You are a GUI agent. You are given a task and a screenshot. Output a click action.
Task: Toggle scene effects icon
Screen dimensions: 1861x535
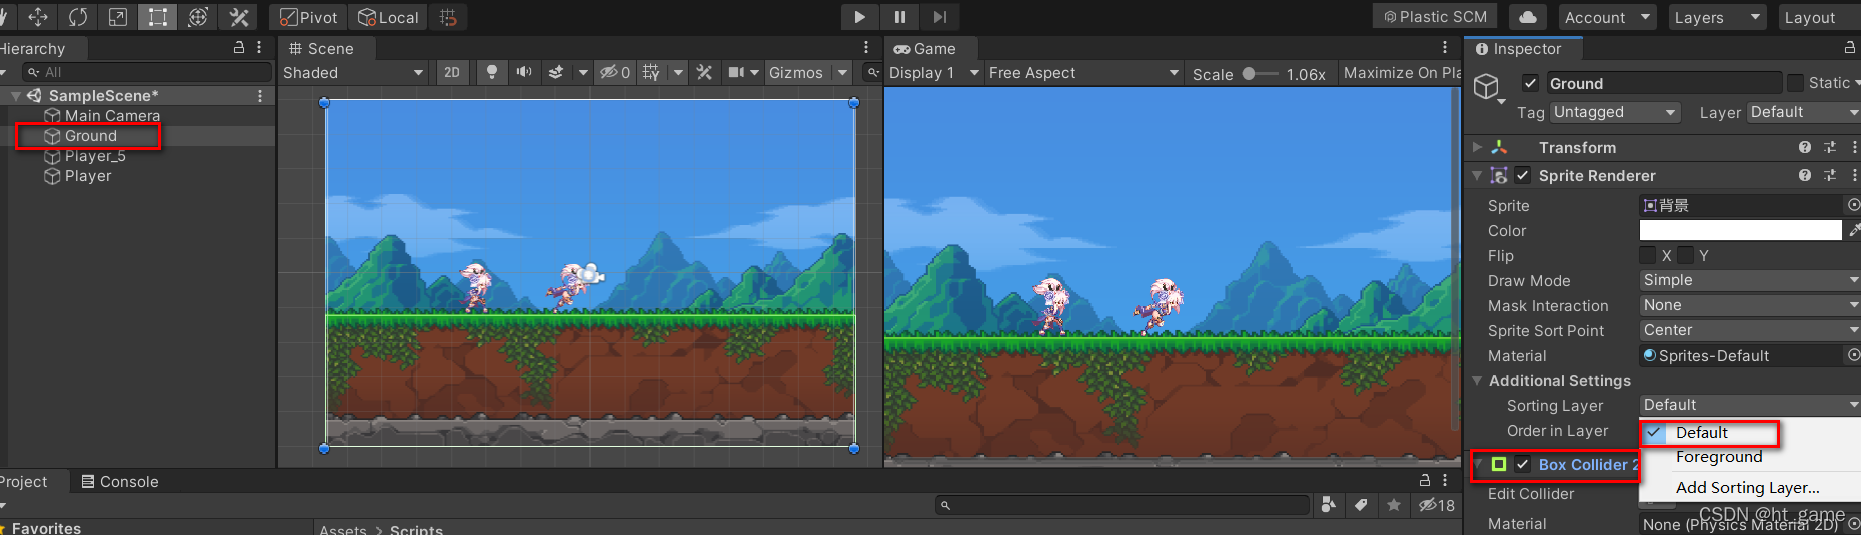click(556, 72)
